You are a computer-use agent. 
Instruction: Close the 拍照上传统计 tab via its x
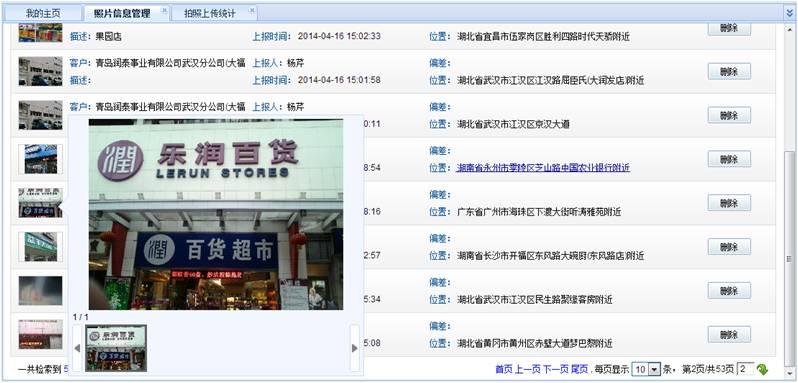point(252,10)
